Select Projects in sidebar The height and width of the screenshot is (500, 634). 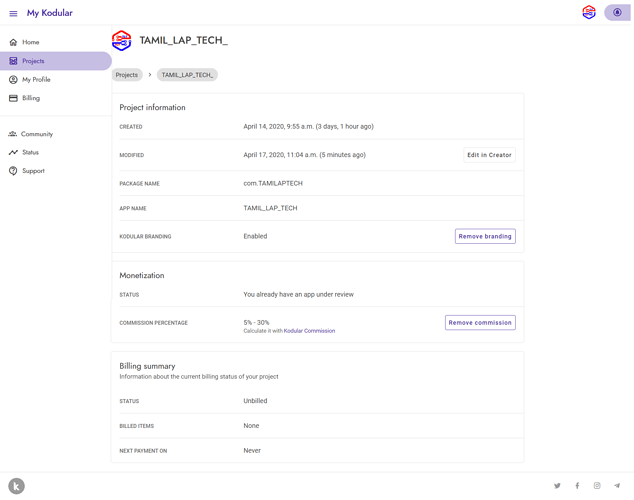click(56, 61)
